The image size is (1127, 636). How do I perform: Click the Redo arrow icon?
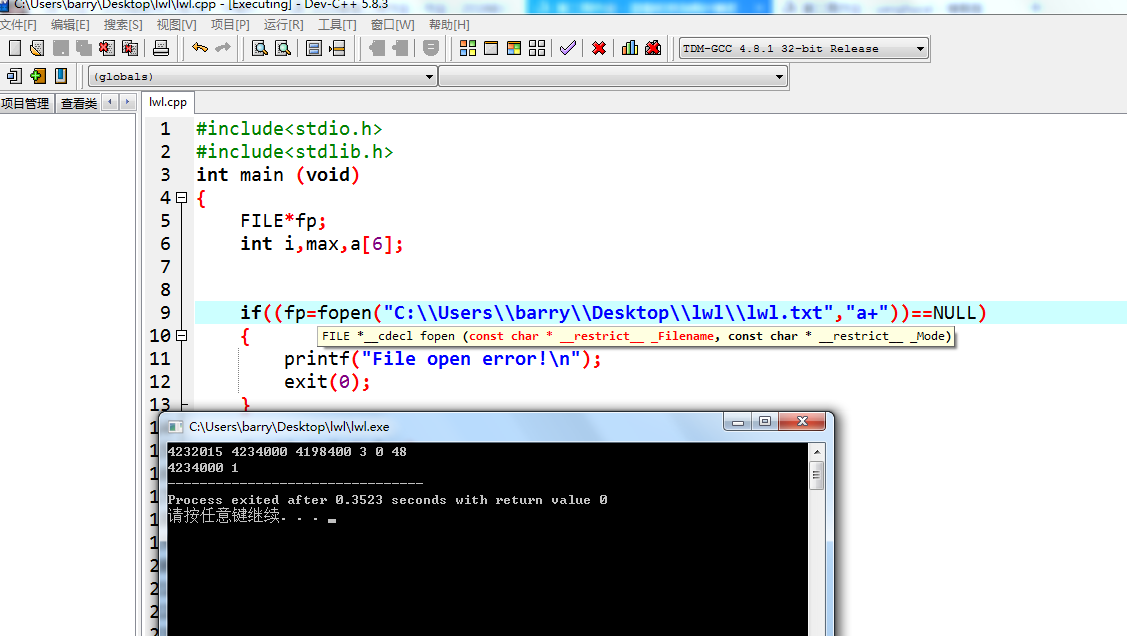tap(223, 48)
